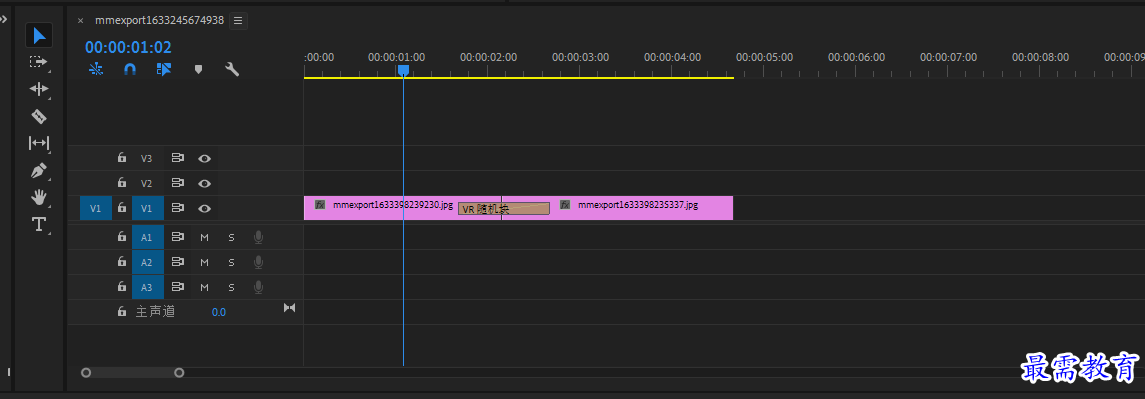Toggle sync lock on V2
Image resolution: width=1145 pixels, height=399 pixels.
tap(177, 183)
